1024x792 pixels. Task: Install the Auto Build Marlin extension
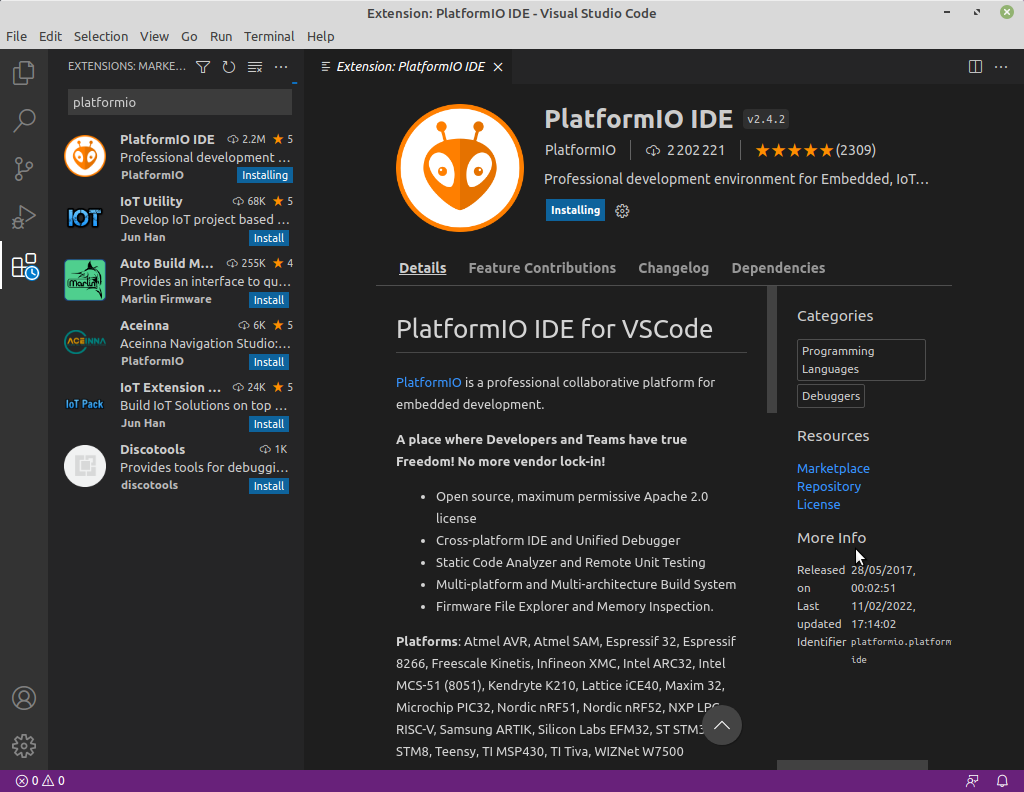pyautogui.click(x=269, y=300)
